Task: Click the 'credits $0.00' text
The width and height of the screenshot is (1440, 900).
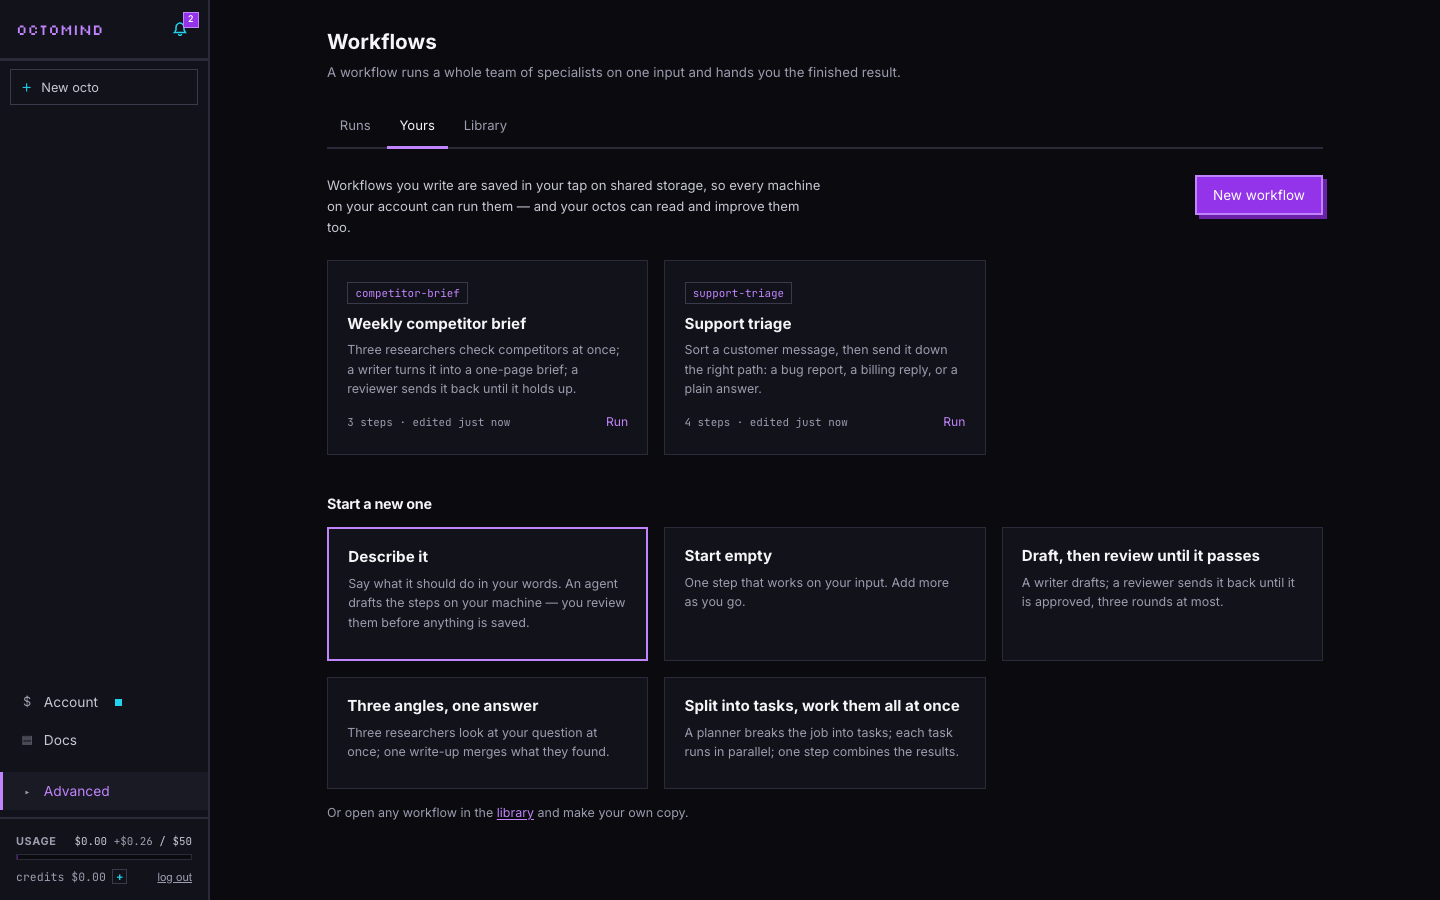Action: (x=61, y=877)
